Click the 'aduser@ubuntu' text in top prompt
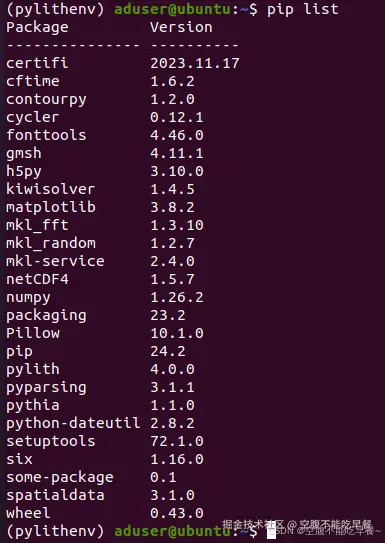 point(172,9)
